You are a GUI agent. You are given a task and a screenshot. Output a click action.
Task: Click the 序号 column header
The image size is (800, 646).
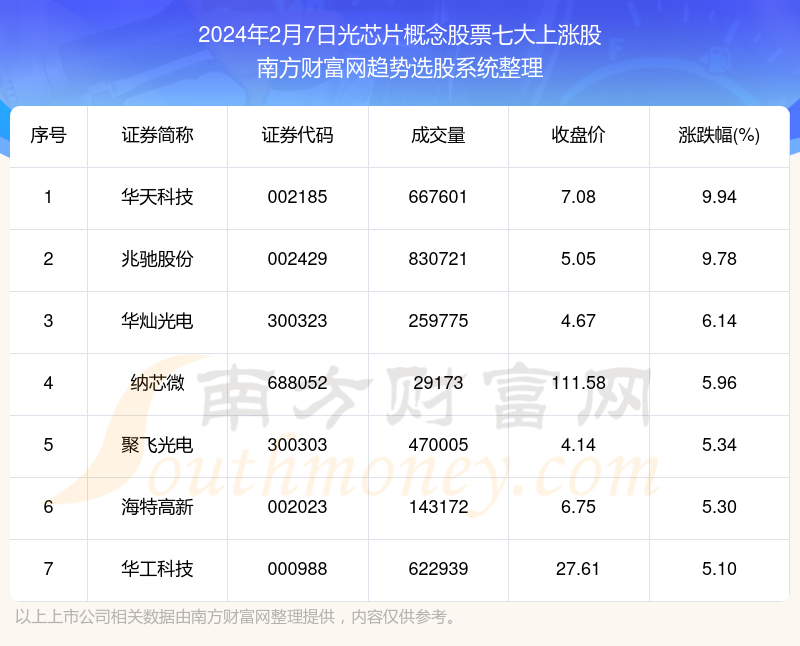click(x=48, y=136)
